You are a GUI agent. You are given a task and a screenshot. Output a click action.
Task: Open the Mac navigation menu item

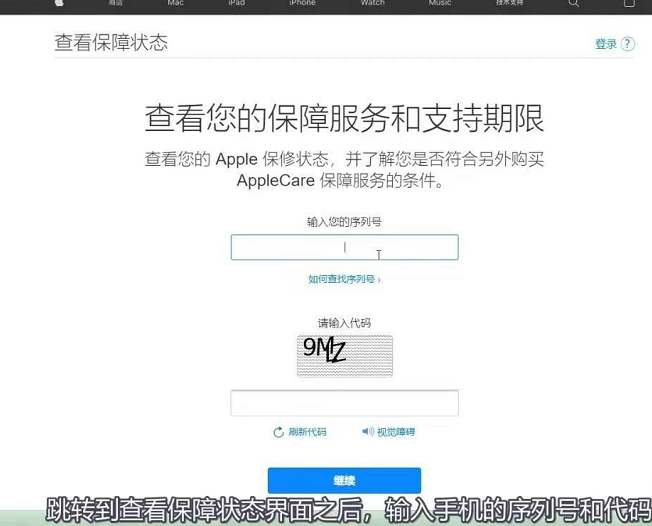point(175,2)
